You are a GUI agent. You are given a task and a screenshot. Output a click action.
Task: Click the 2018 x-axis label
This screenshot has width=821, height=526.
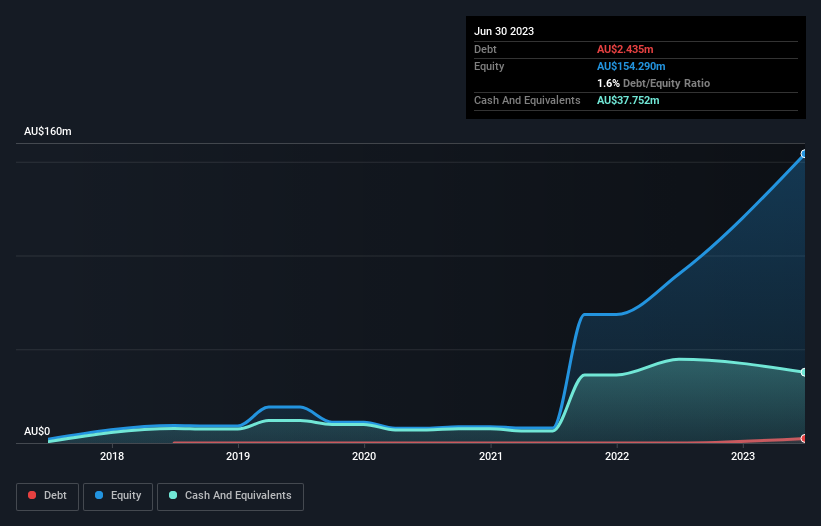(112, 456)
